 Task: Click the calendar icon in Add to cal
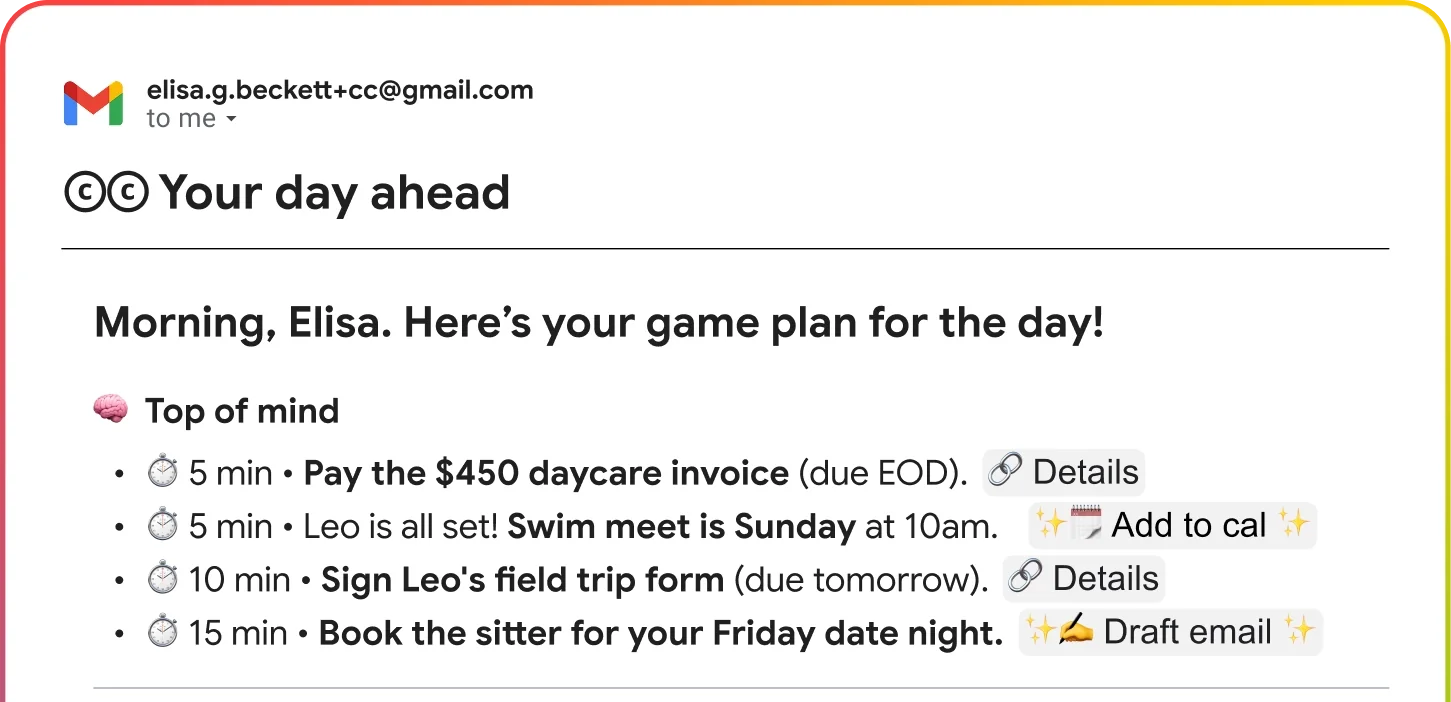point(1085,525)
